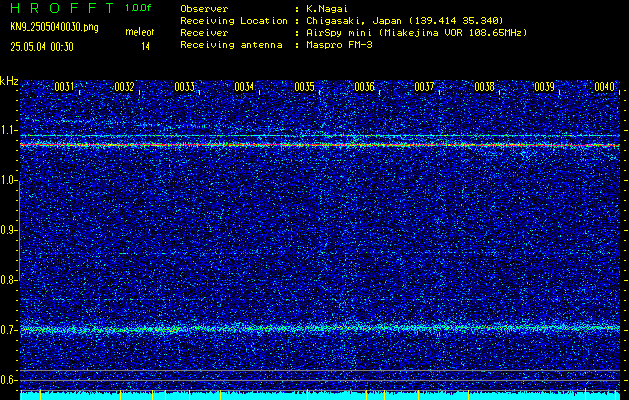
Task: Click the file name KN9_2505040030.png
Action: pyautogui.click(x=54, y=28)
